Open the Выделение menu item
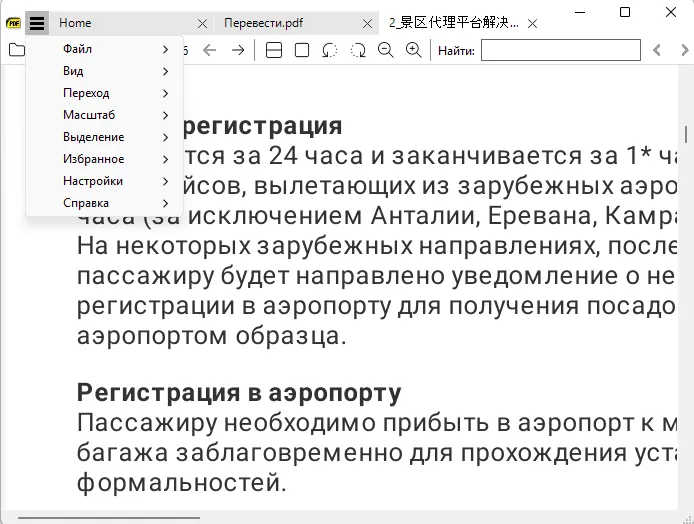 [x=104, y=137]
